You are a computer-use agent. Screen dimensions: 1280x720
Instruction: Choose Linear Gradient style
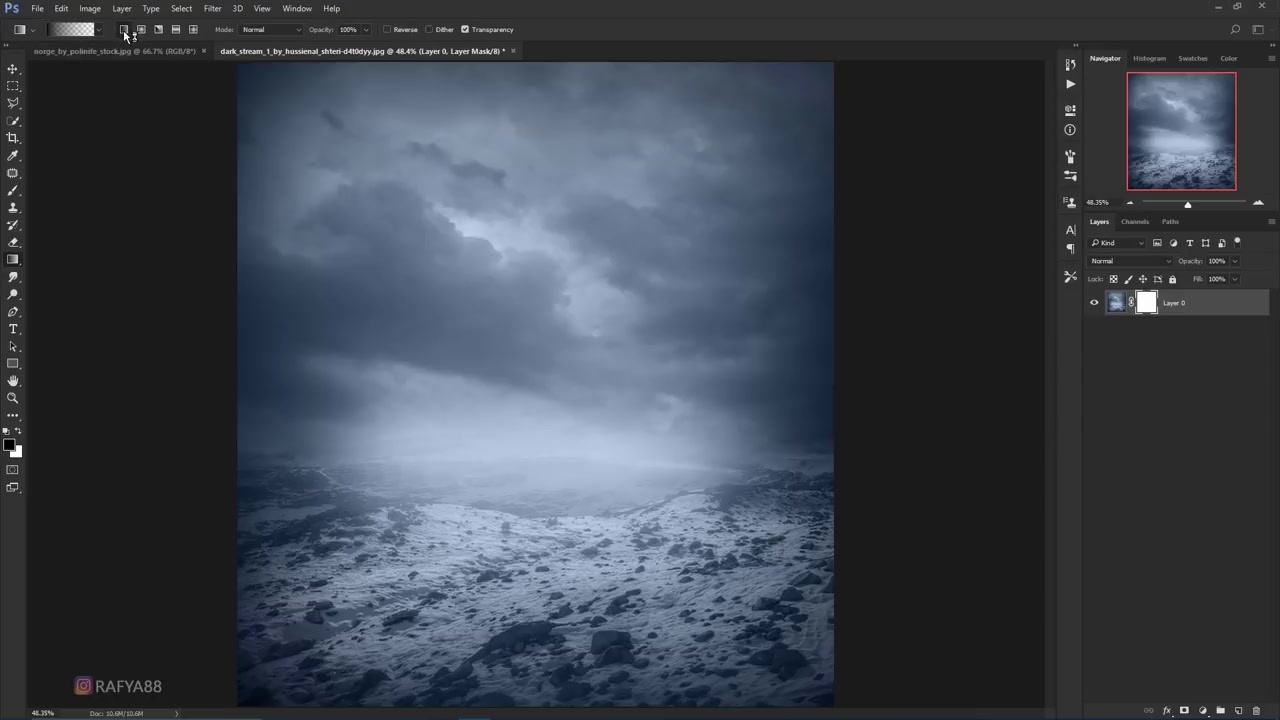point(124,30)
